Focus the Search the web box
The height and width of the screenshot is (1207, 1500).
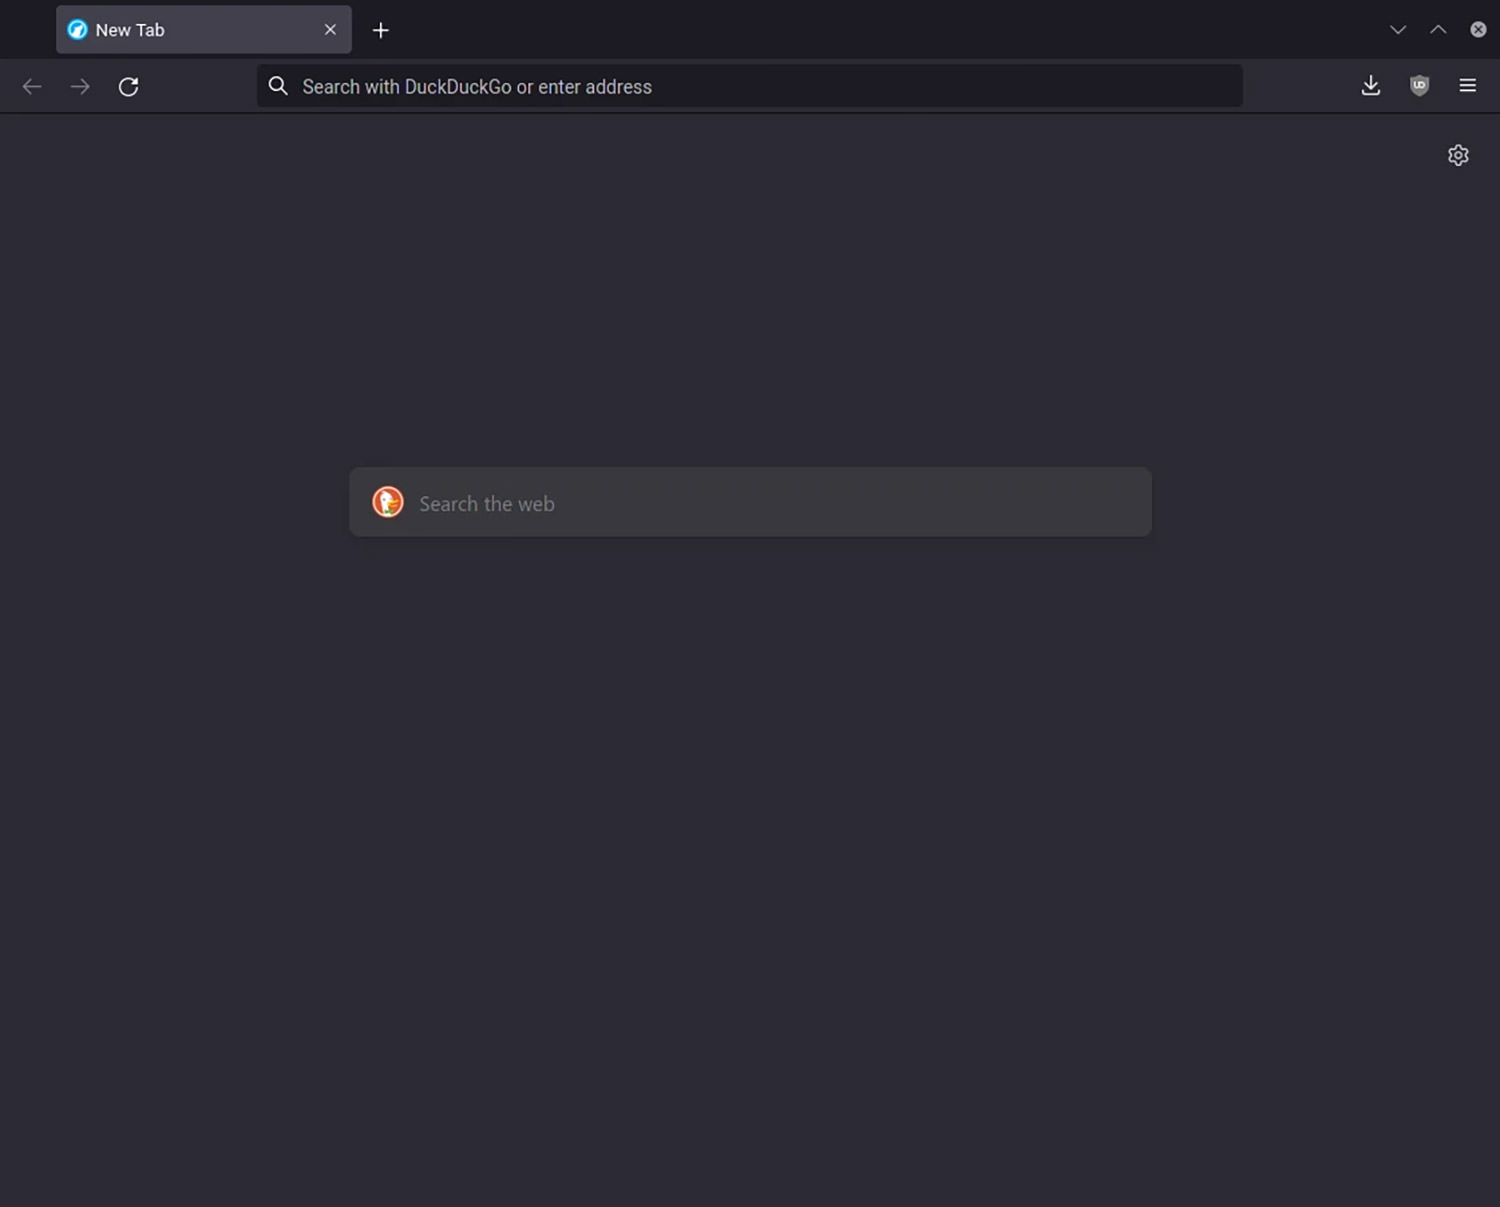(750, 502)
